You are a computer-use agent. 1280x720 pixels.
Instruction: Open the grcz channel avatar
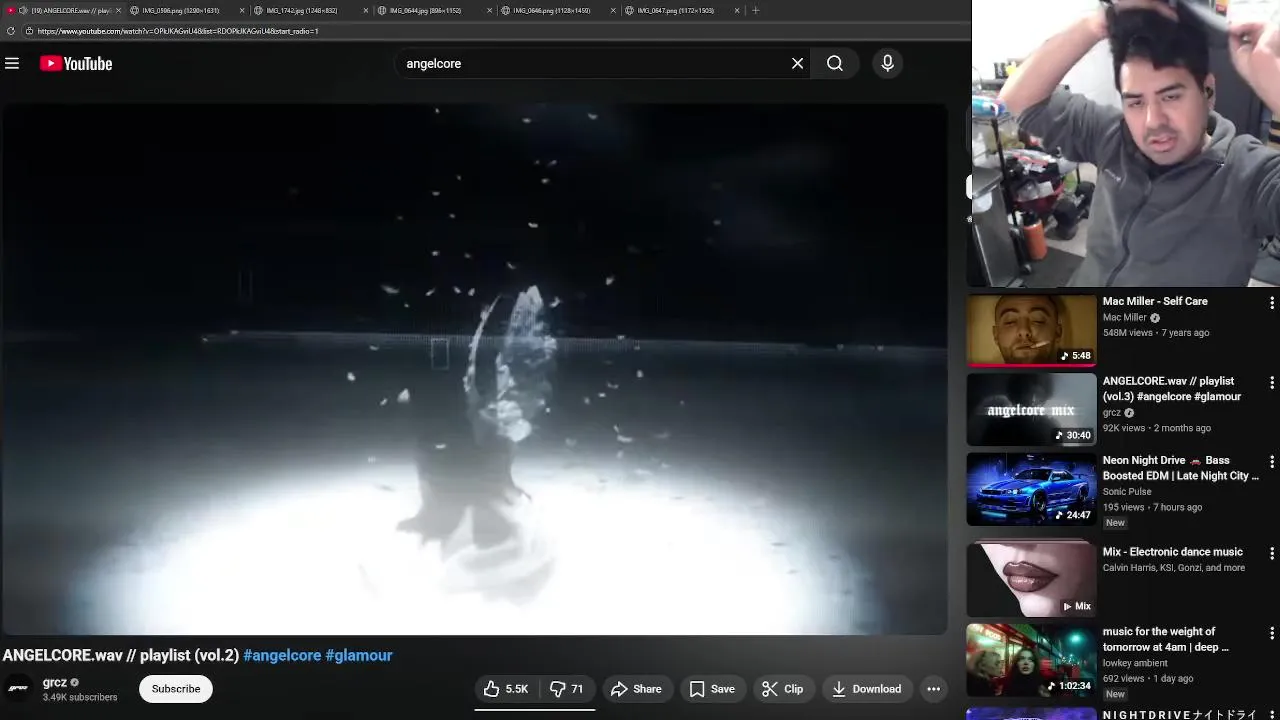click(x=18, y=688)
